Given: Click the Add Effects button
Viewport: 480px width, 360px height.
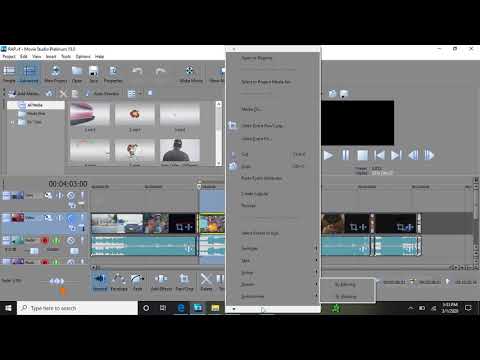Looking at the screenshot, I should point(161,282).
